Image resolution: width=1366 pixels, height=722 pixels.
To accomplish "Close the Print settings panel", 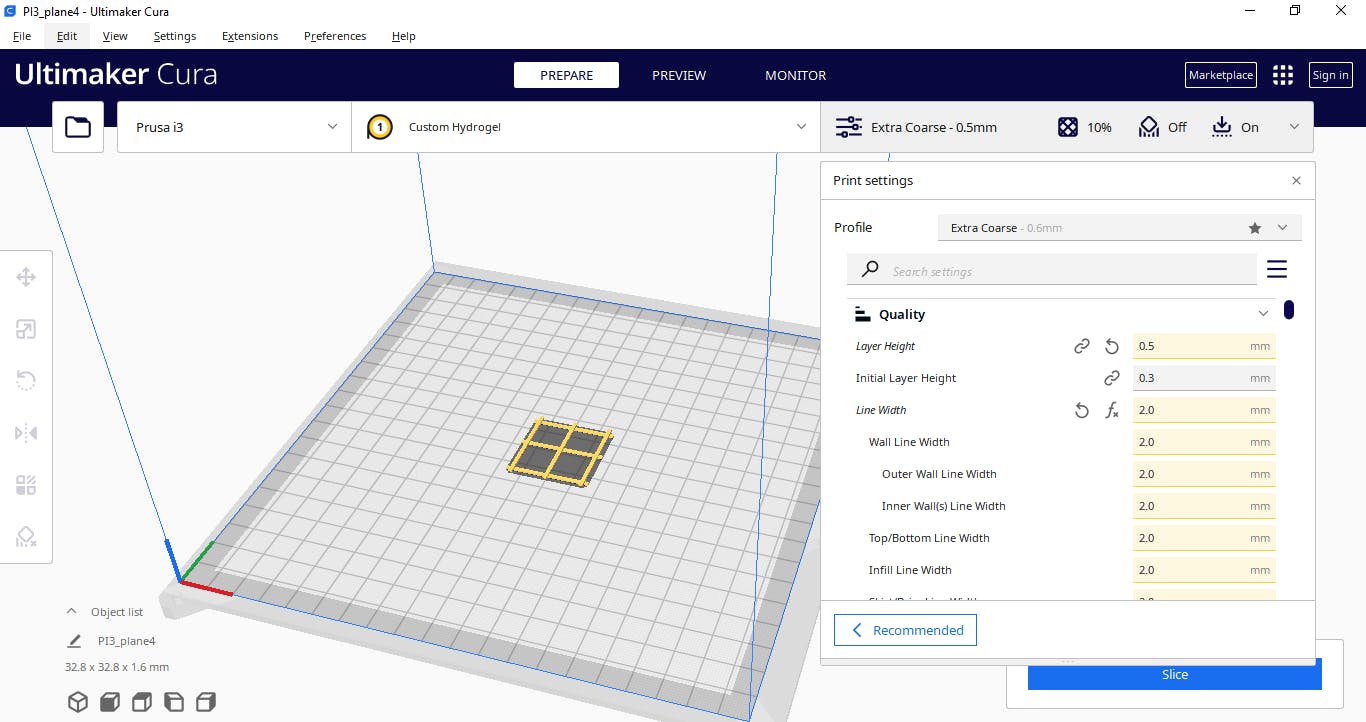I will point(1296,181).
